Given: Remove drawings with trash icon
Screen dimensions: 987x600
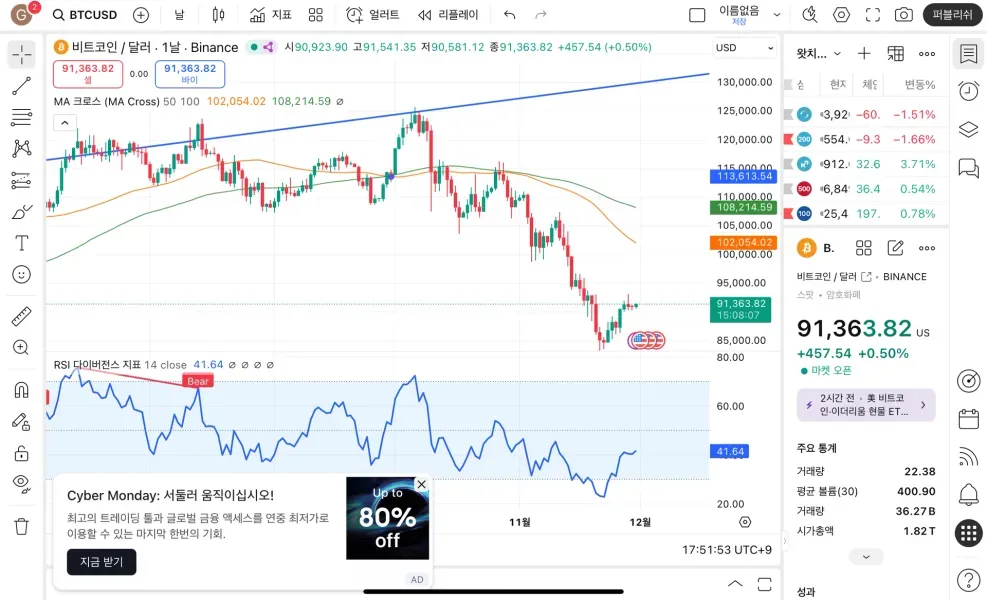Looking at the screenshot, I should pos(21,526).
